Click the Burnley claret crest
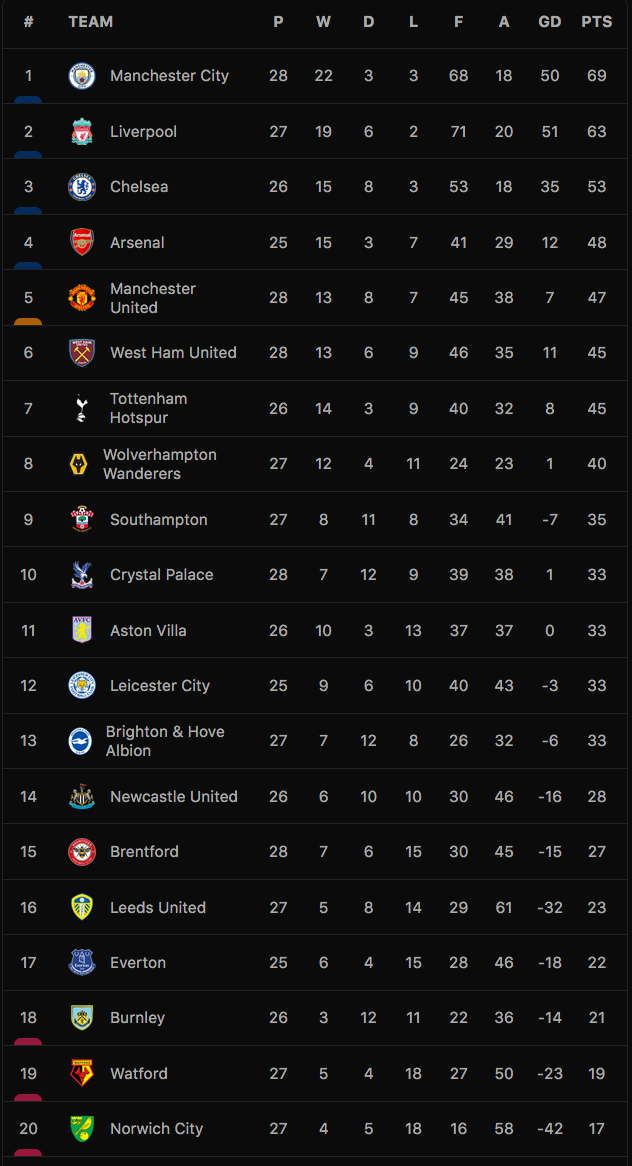 [x=82, y=1017]
